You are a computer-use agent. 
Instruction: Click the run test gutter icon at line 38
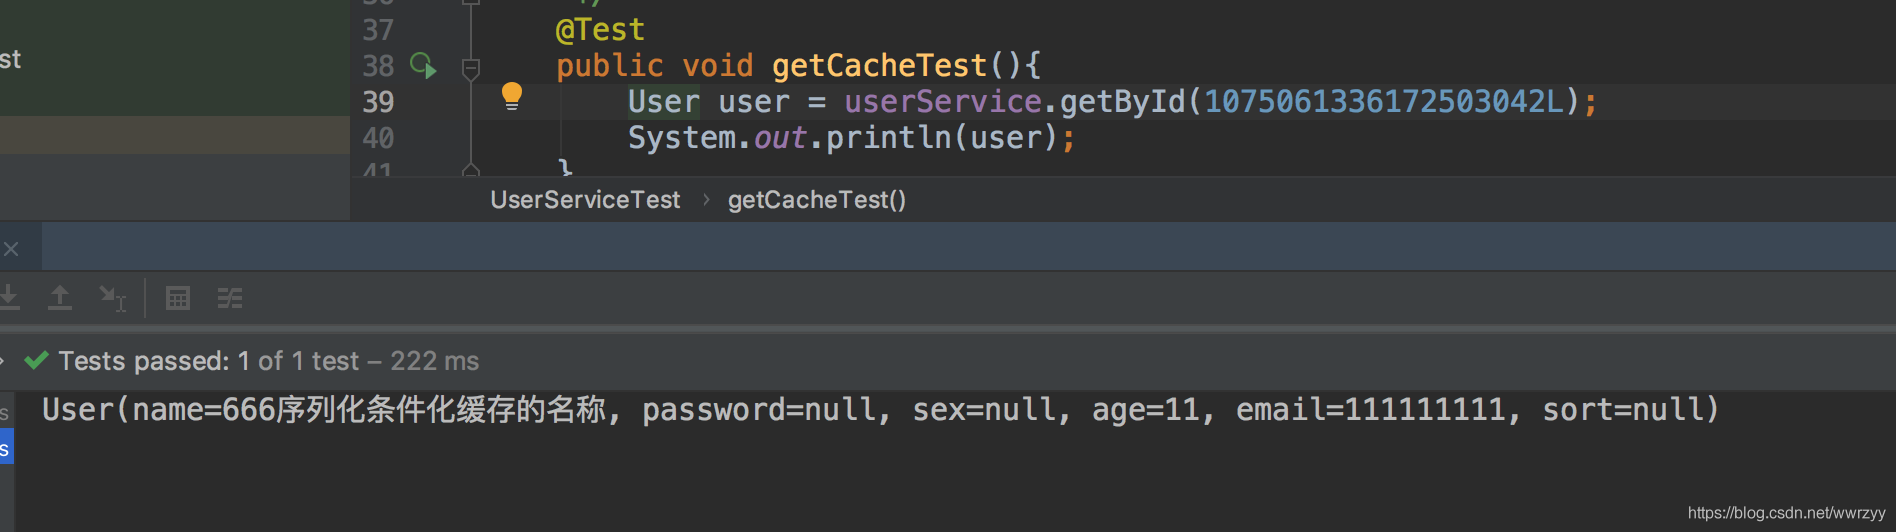pos(423,66)
